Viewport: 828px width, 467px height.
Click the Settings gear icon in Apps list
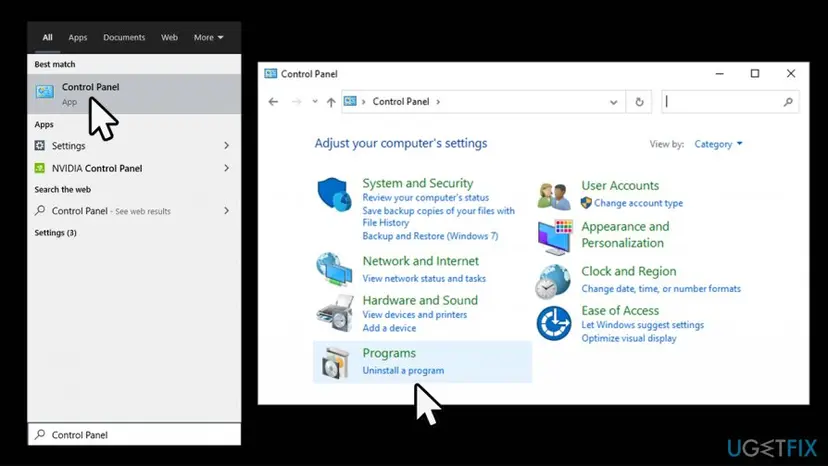(x=40, y=145)
